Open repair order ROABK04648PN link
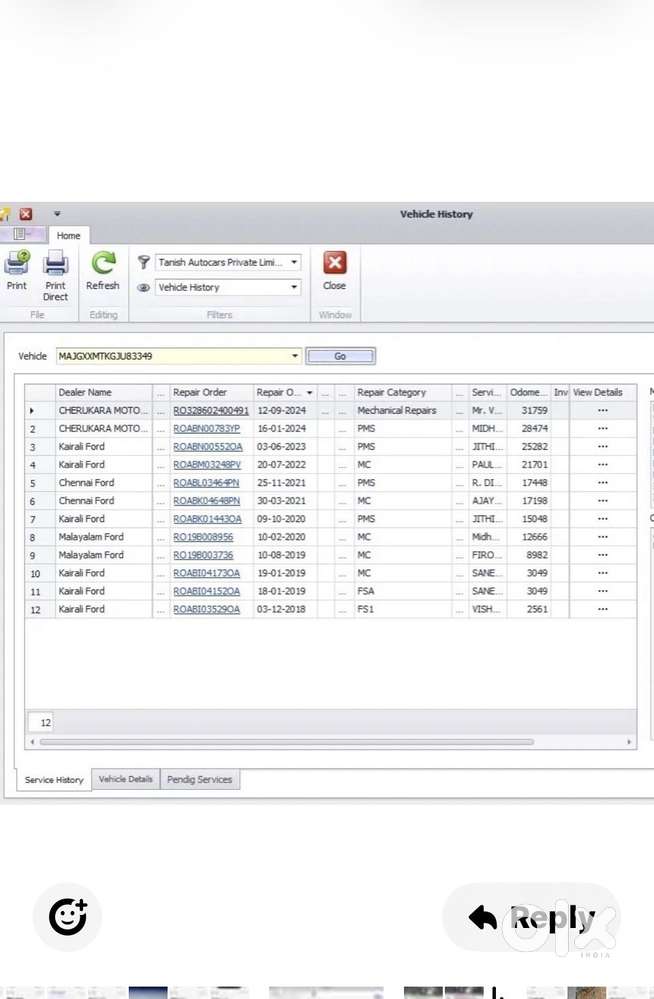Viewport: 654px width, 999px height. point(207,501)
